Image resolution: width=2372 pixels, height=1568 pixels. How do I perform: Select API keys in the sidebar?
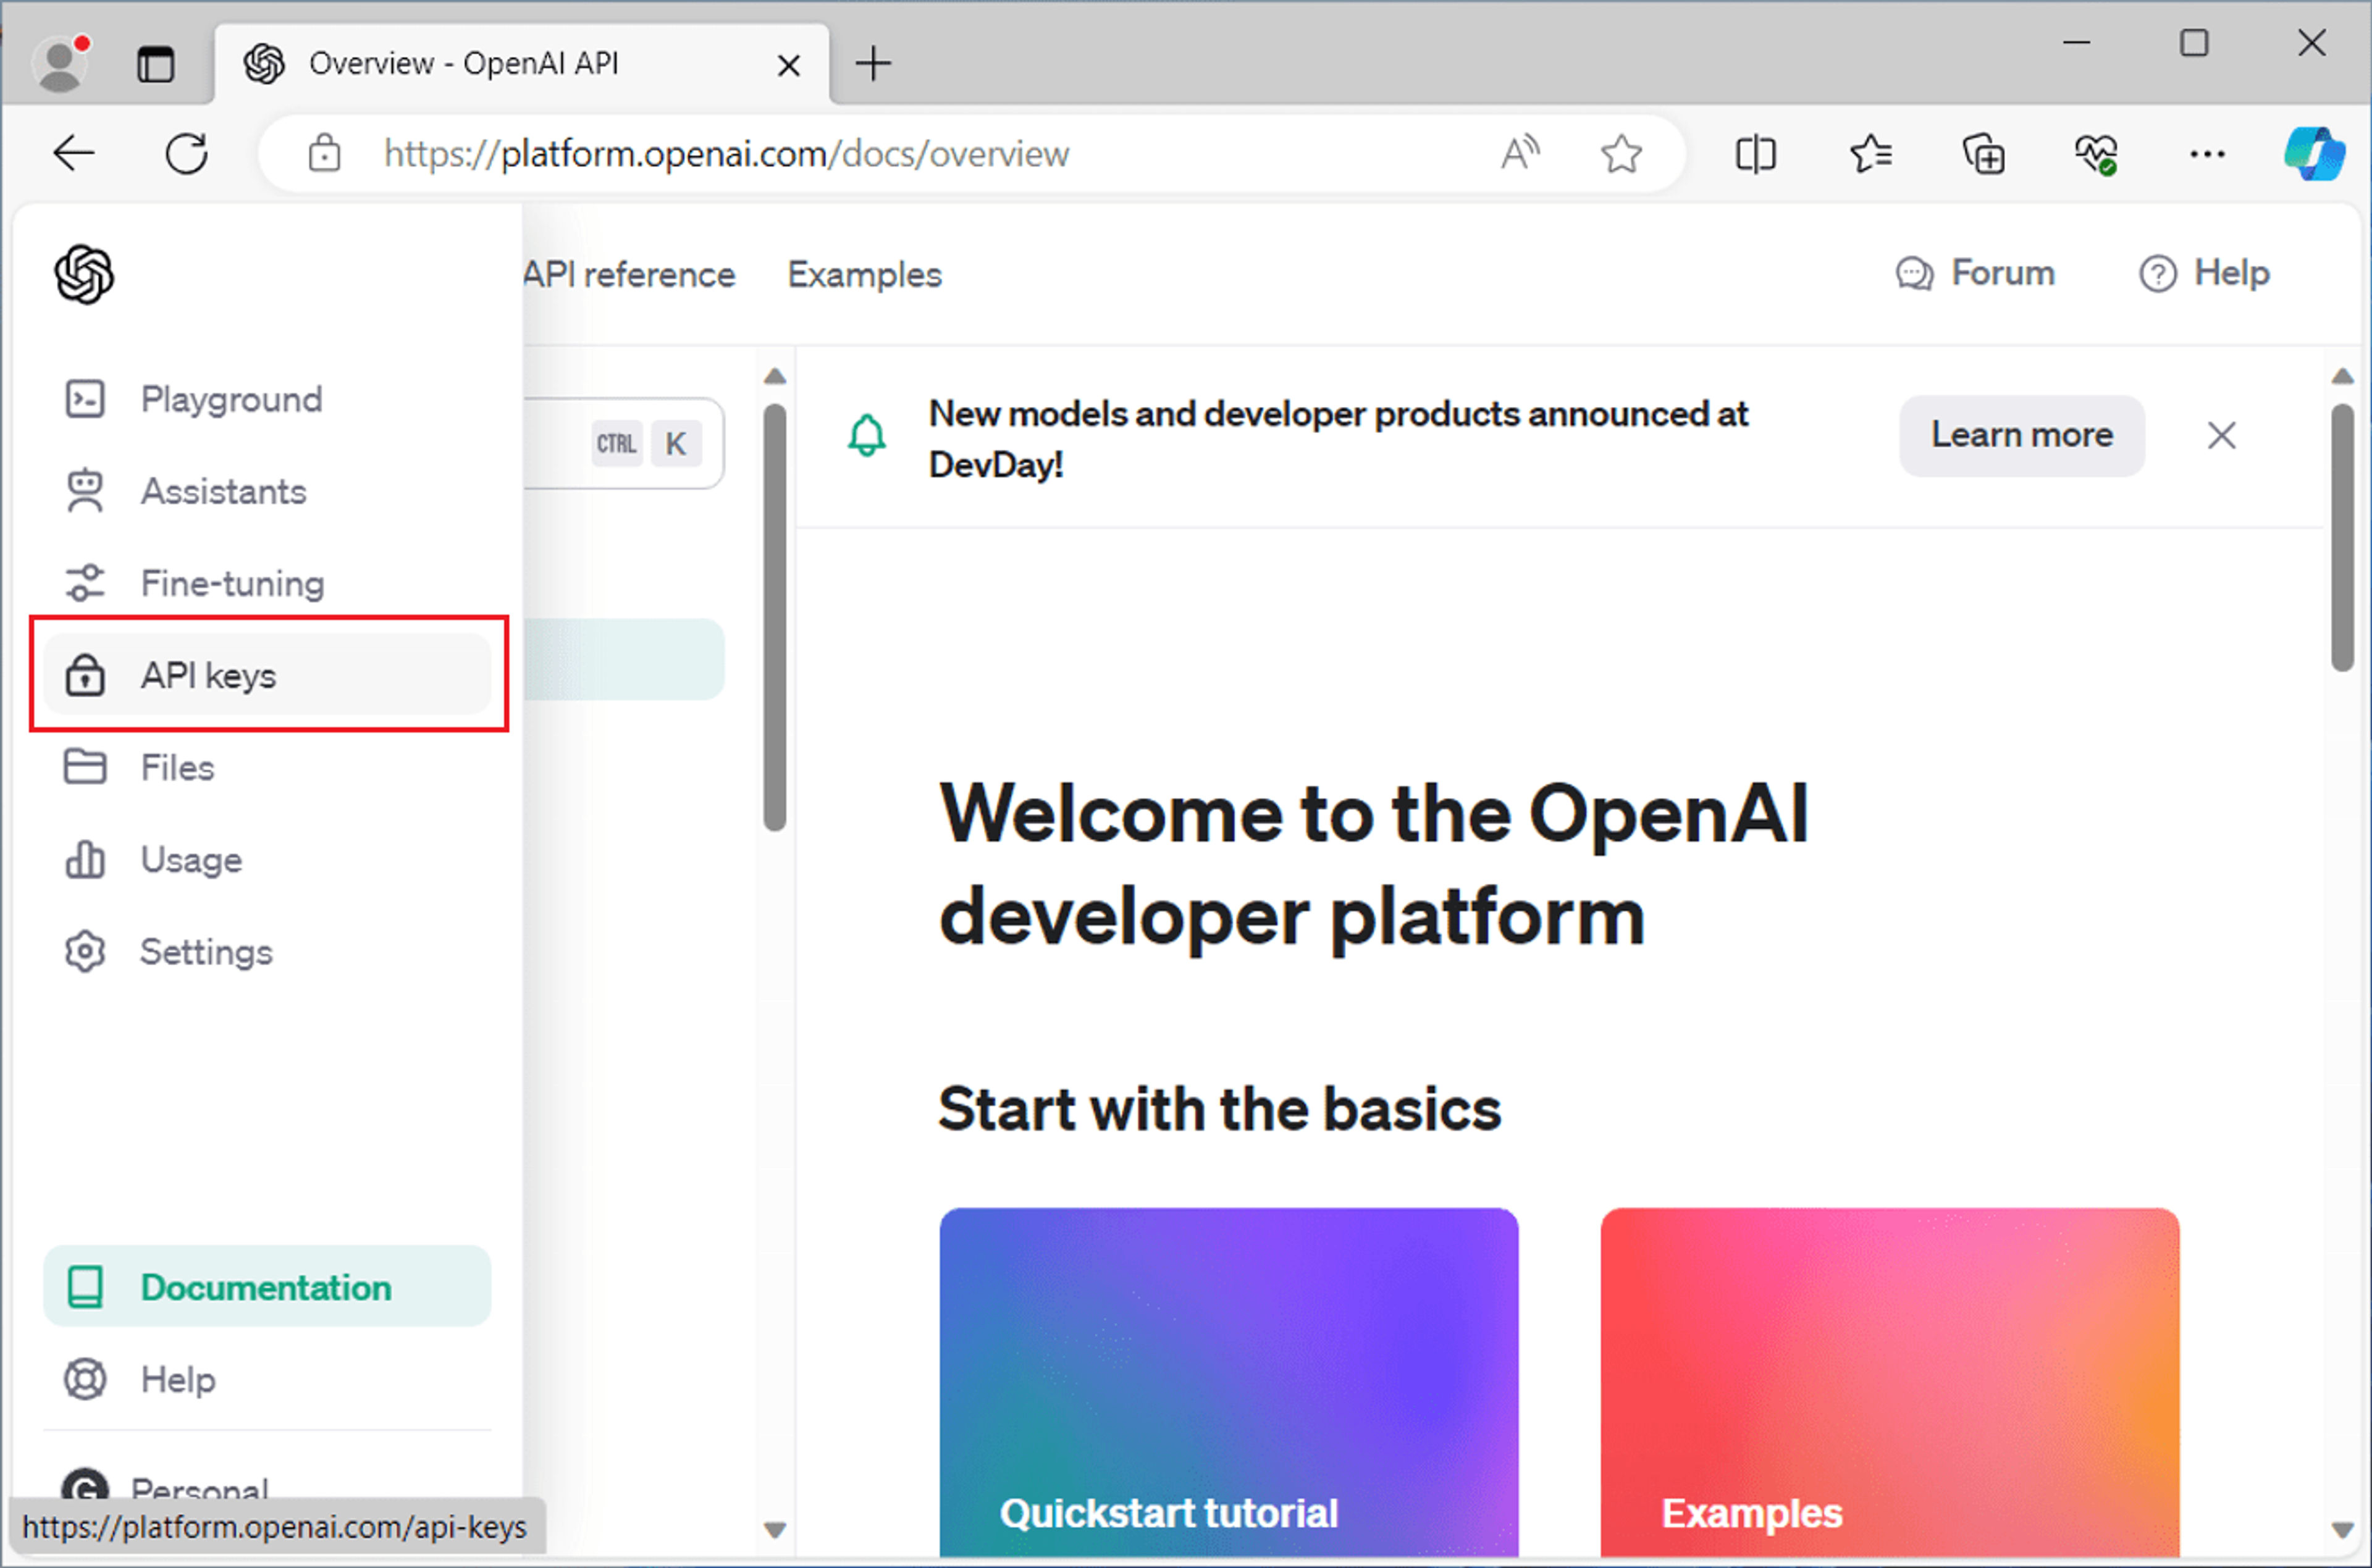tap(267, 675)
